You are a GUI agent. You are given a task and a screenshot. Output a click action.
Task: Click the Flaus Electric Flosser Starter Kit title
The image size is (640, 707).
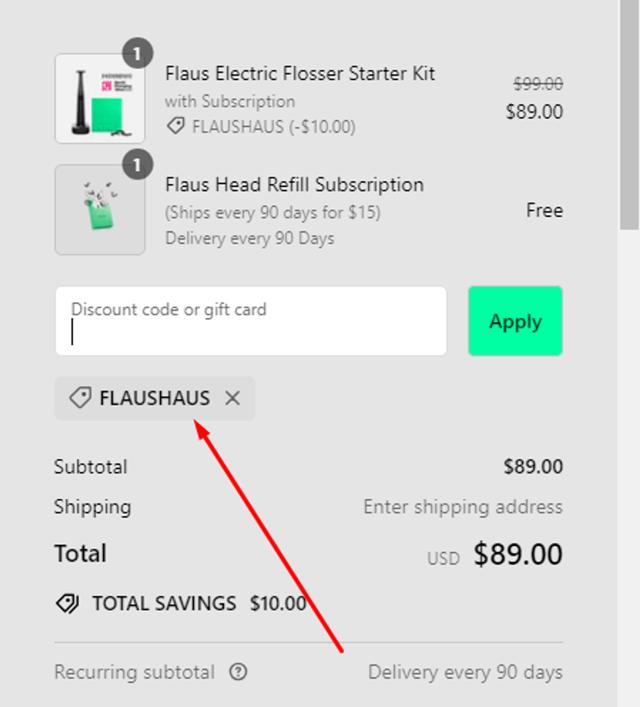(300, 73)
